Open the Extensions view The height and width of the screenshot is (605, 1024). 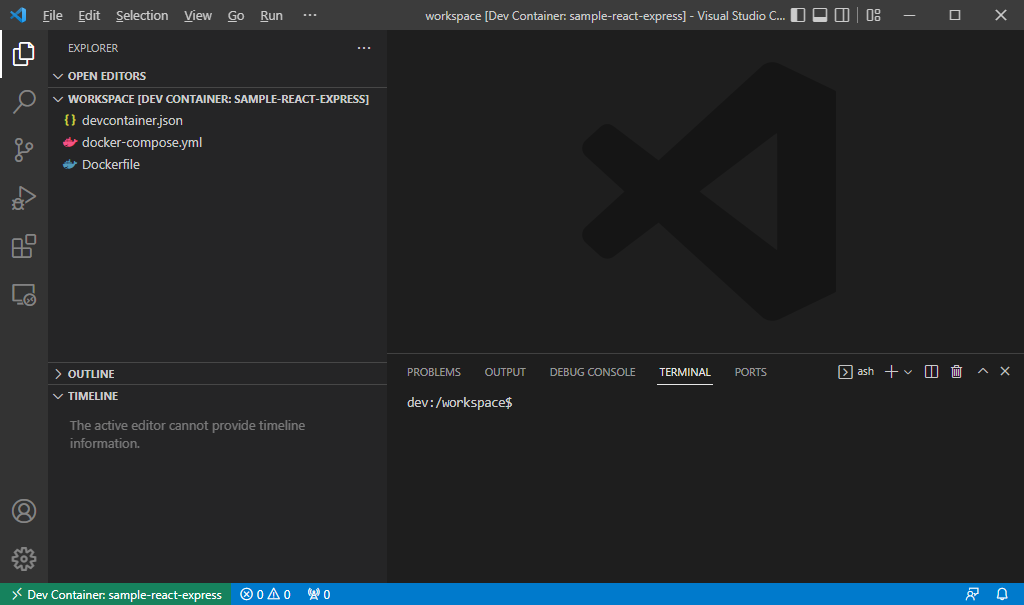[x=24, y=246]
